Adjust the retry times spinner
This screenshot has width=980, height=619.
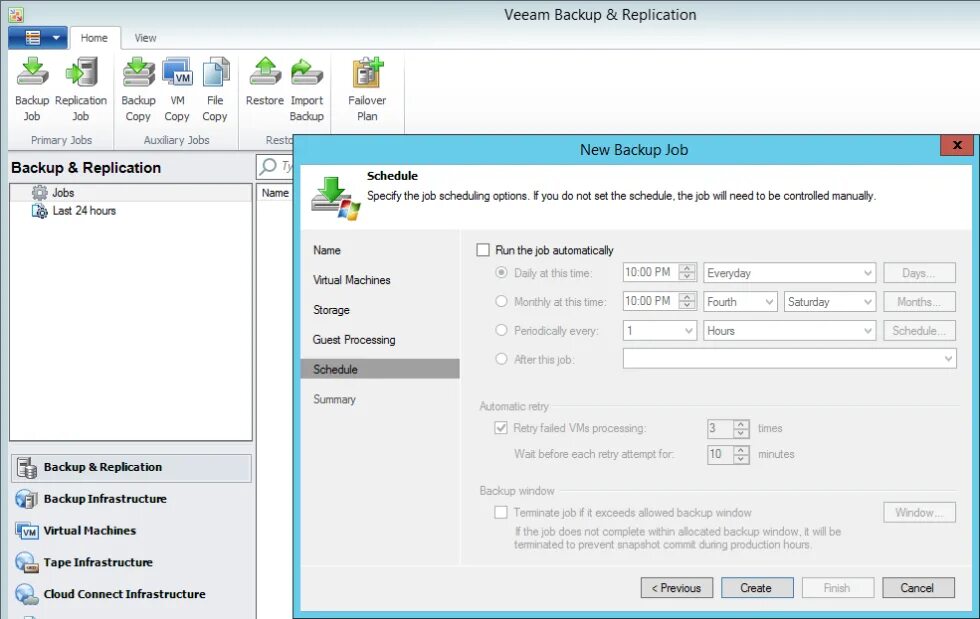click(741, 428)
